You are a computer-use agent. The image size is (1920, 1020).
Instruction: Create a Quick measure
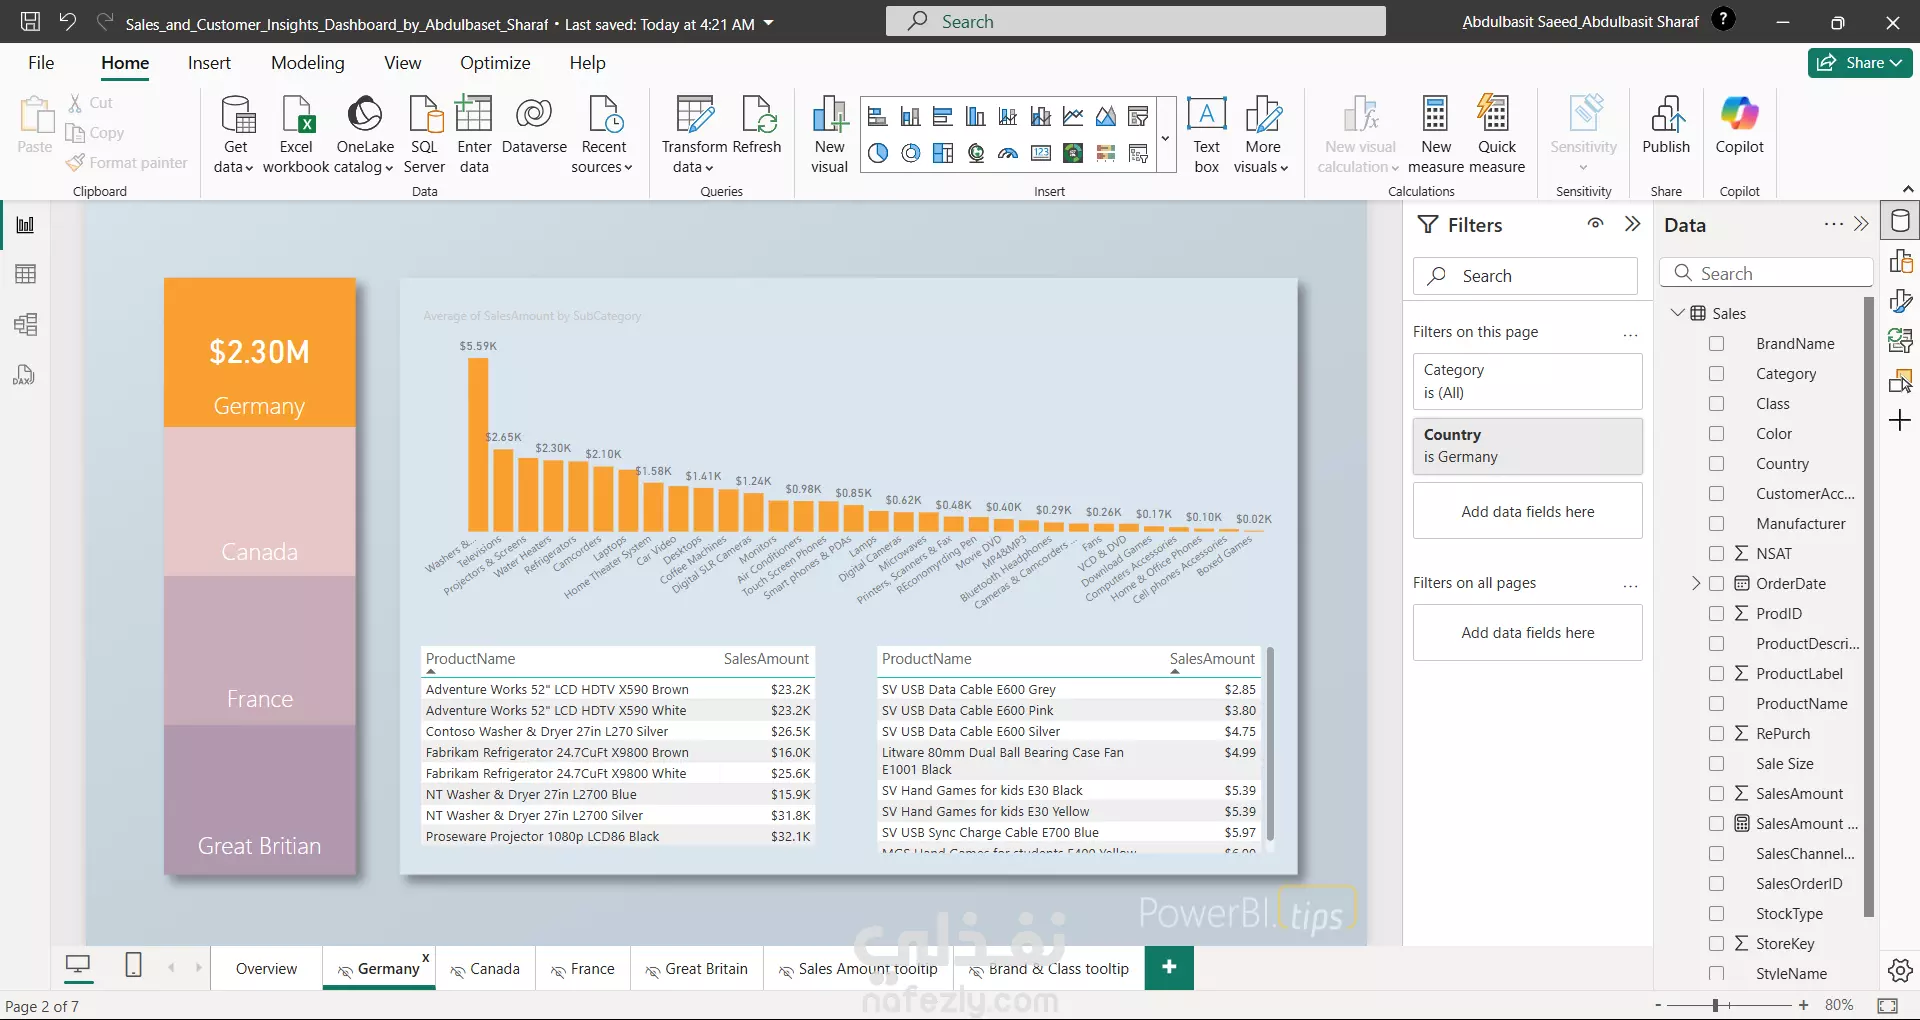click(1497, 135)
